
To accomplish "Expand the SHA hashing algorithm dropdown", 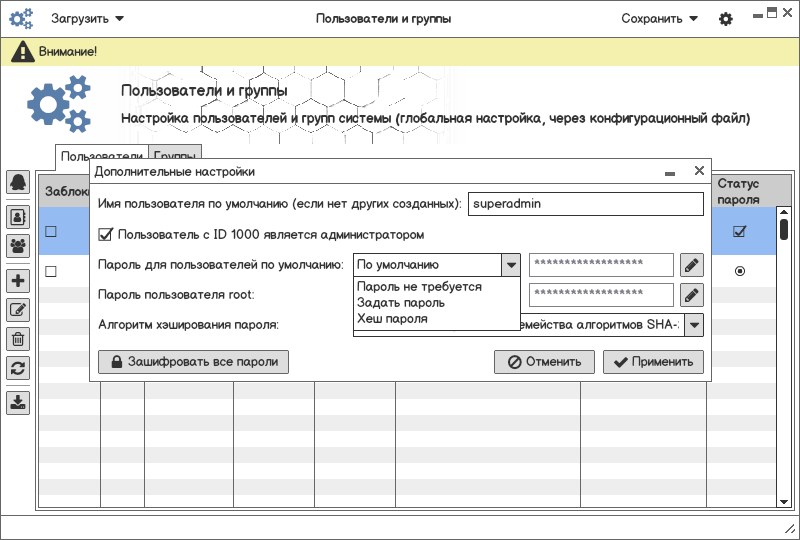I will pyautogui.click(x=693, y=325).
